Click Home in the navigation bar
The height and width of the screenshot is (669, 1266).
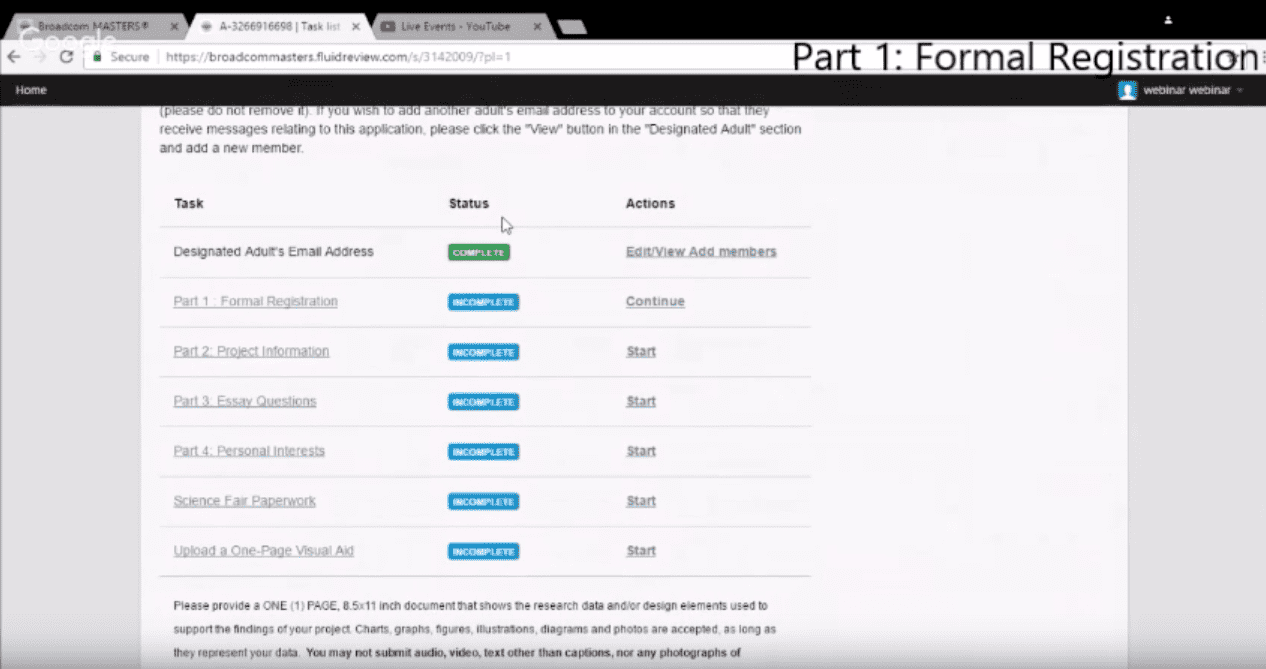pyautogui.click(x=31, y=90)
